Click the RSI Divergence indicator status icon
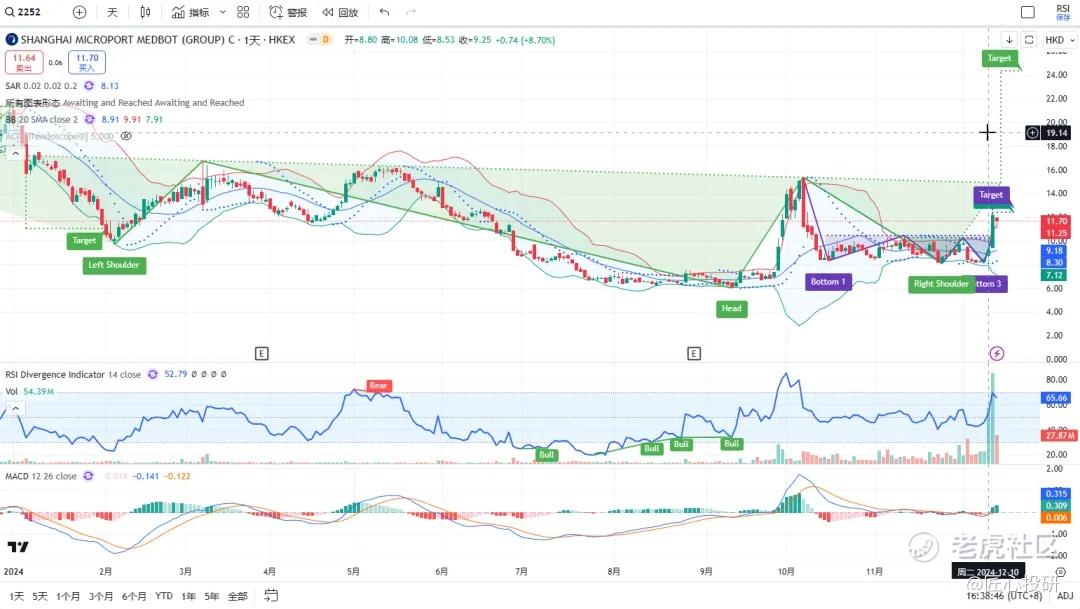This screenshot has width=1080, height=609. 153,374
